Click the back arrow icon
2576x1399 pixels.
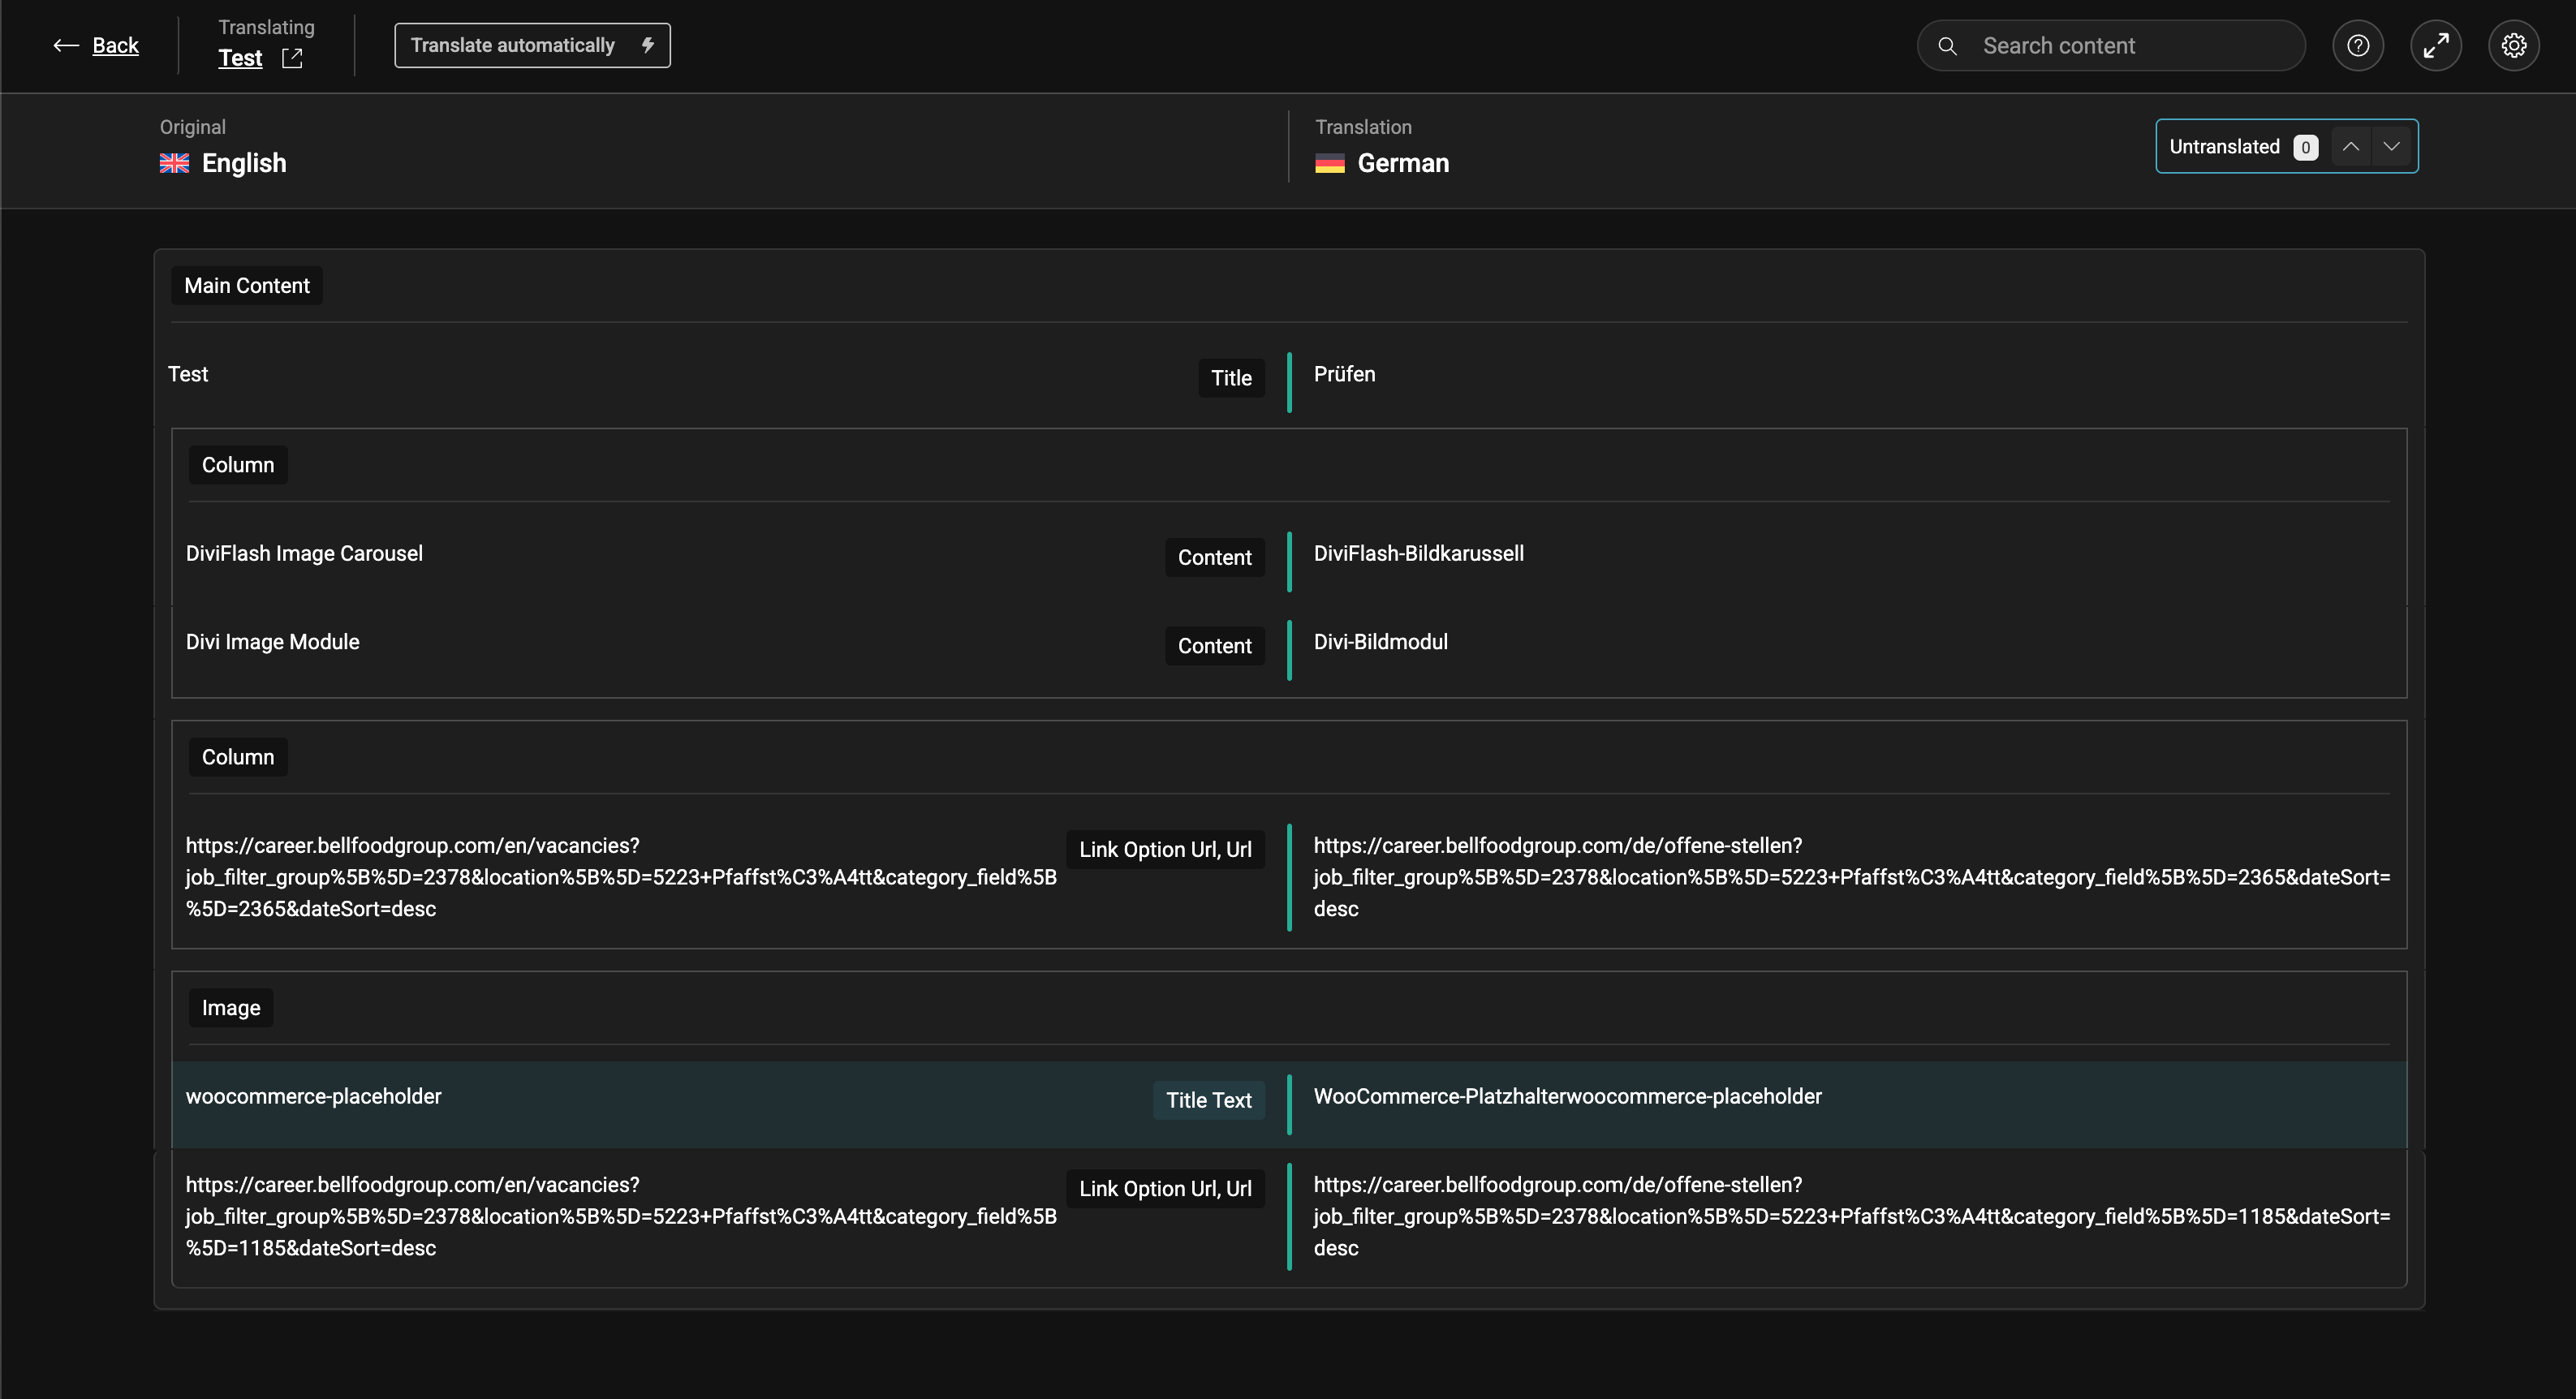coord(65,45)
